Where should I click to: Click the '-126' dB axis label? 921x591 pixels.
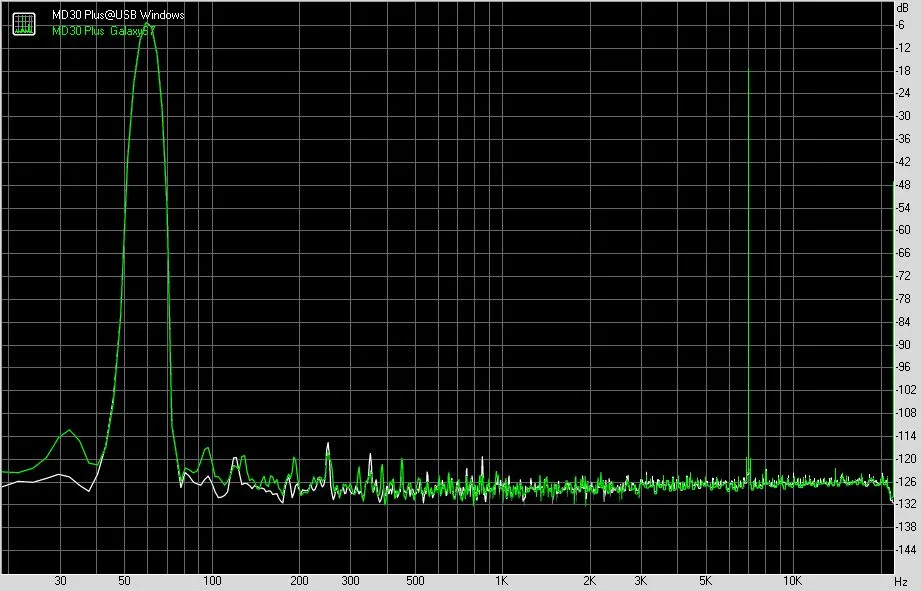tap(905, 481)
